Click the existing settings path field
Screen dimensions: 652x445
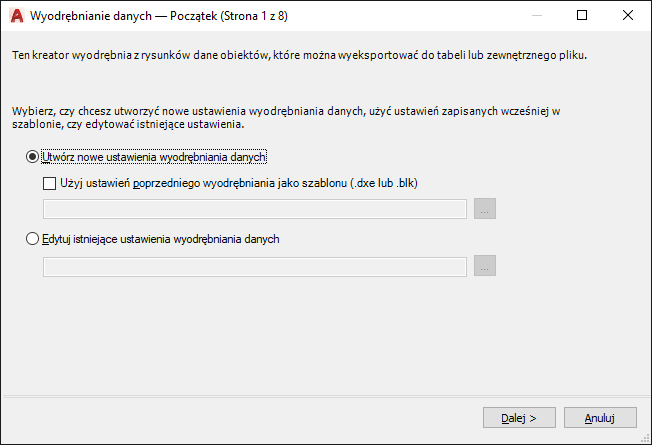click(x=255, y=266)
